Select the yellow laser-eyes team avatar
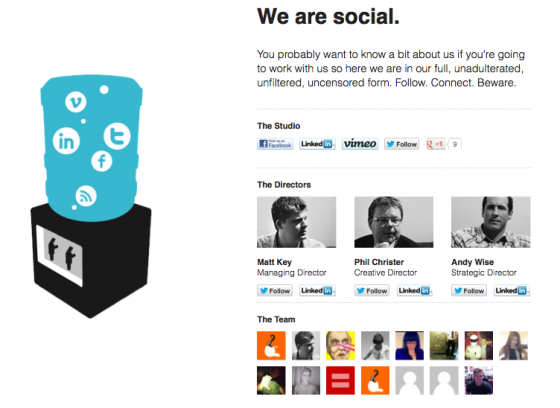 (340, 345)
